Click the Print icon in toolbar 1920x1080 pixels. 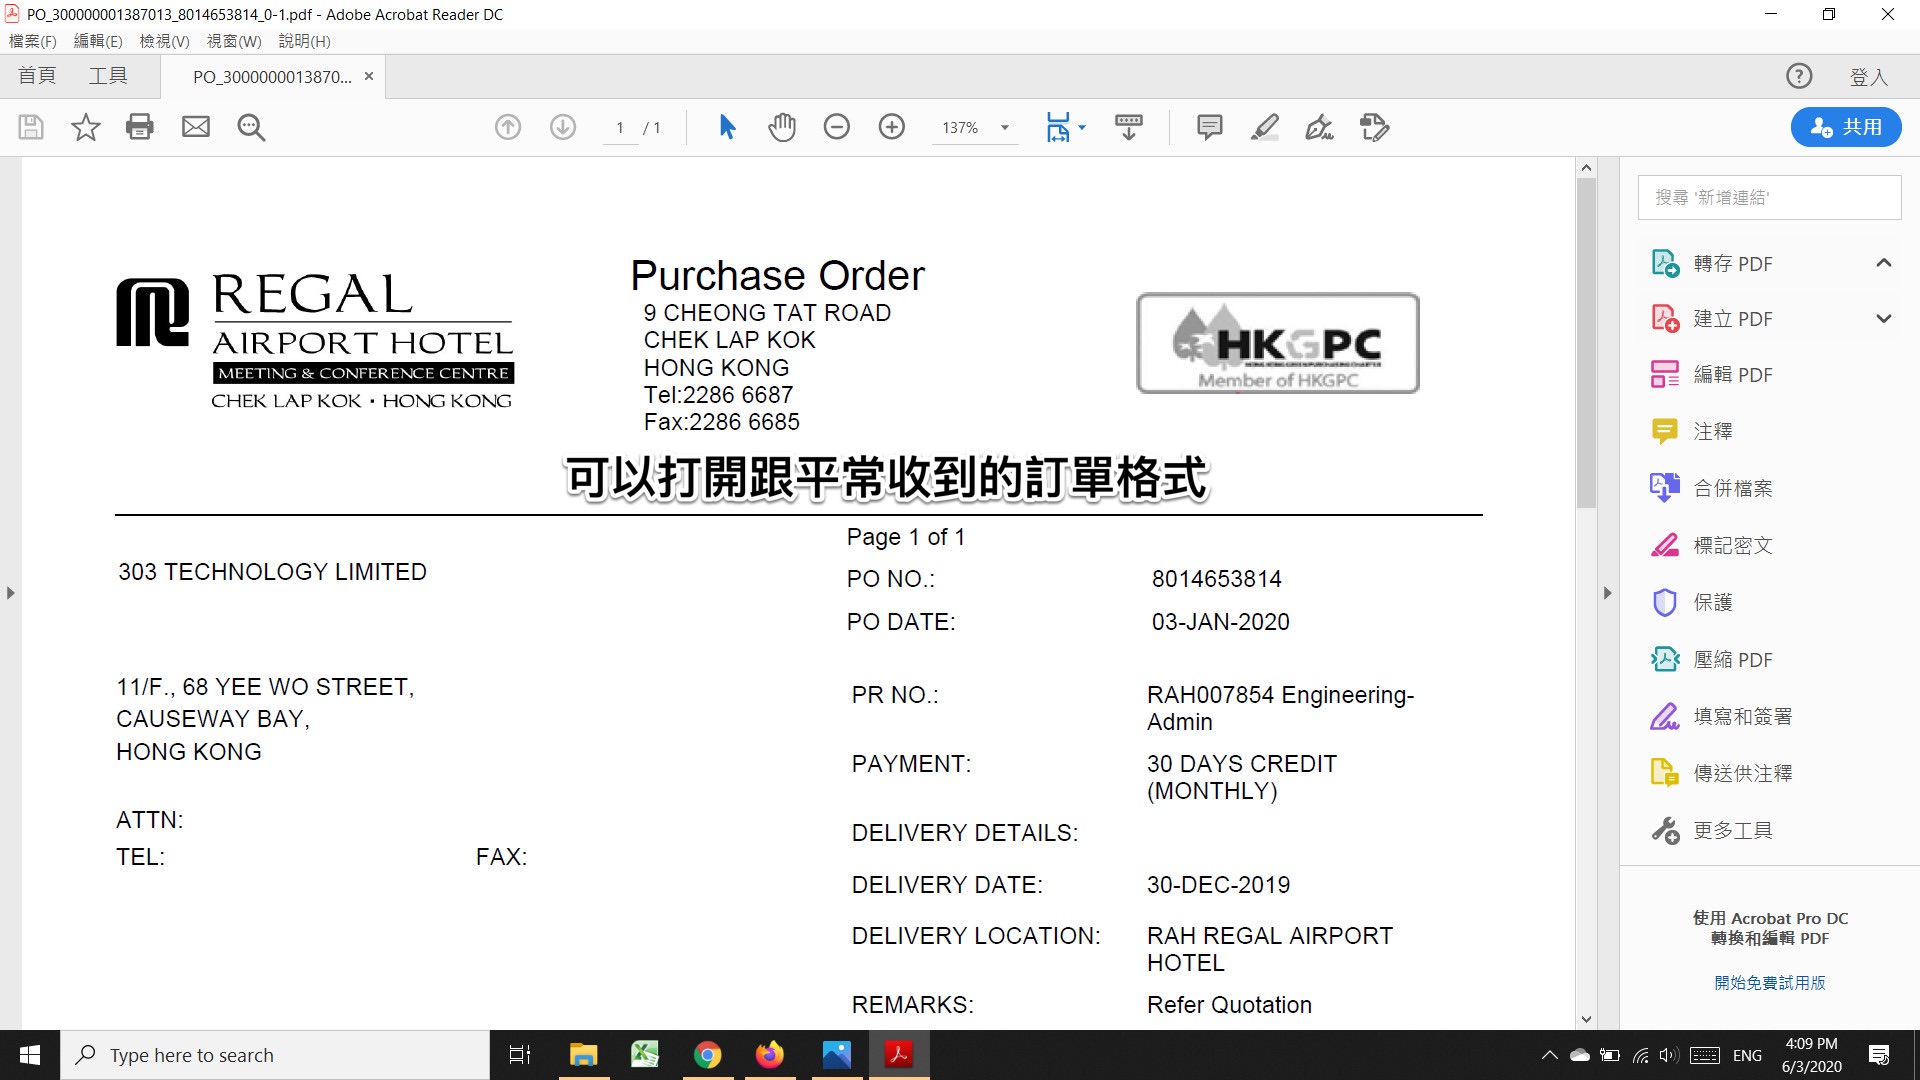click(x=140, y=127)
